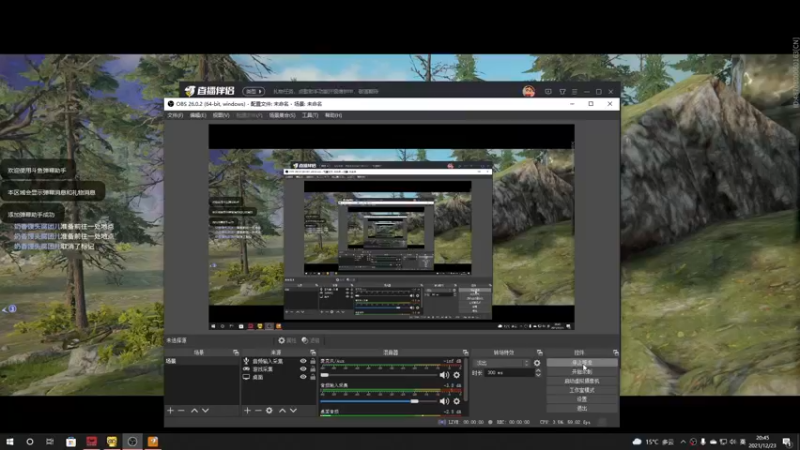Open Settings from the Controls panel

pyautogui.click(x=582, y=399)
